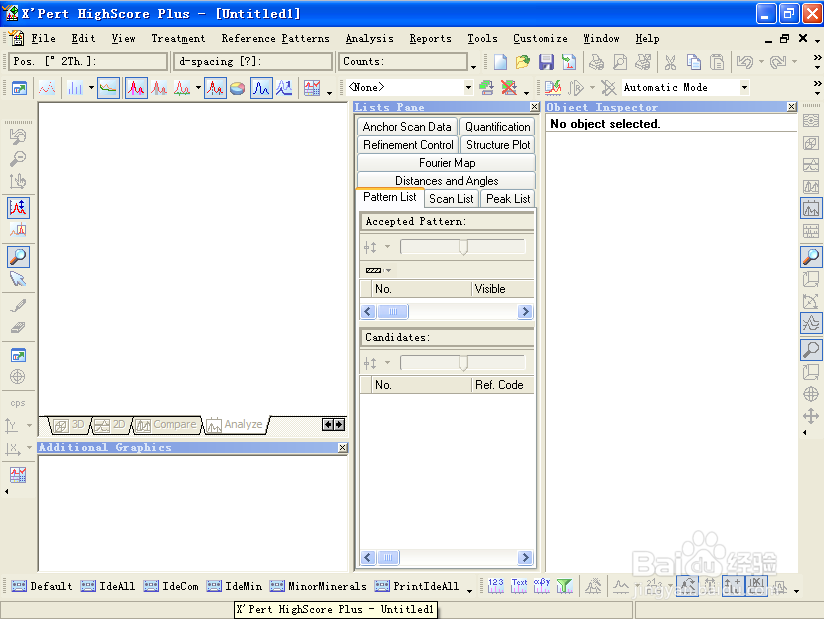Viewport: 824px width, 619px height.
Task: Switch to the Peak List tab
Action: coord(508,199)
